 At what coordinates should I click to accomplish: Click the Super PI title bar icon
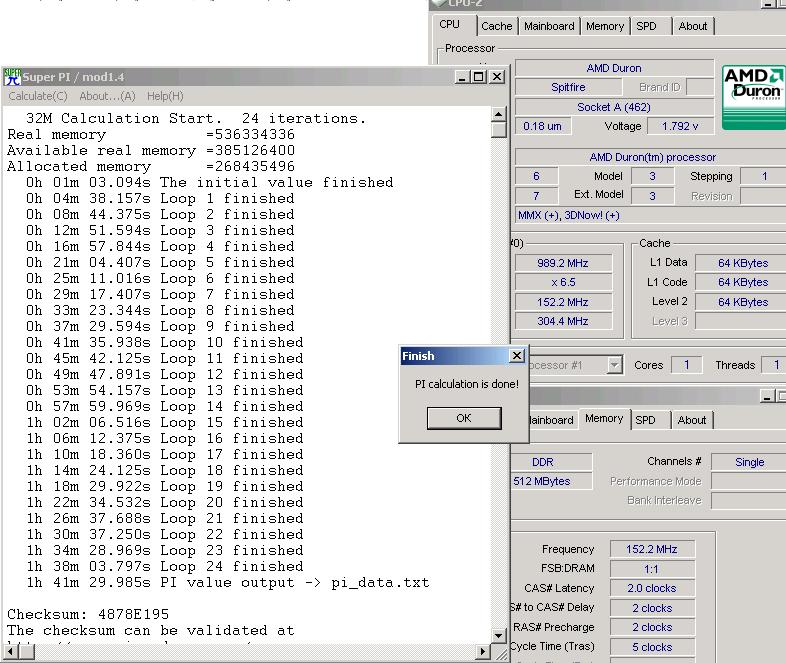pyautogui.click(x=12, y=77)
